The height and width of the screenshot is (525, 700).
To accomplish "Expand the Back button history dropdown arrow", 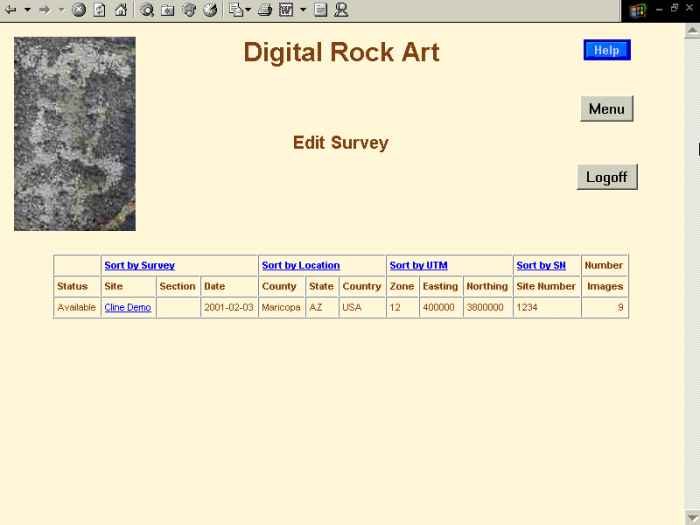I will [27, 10].
